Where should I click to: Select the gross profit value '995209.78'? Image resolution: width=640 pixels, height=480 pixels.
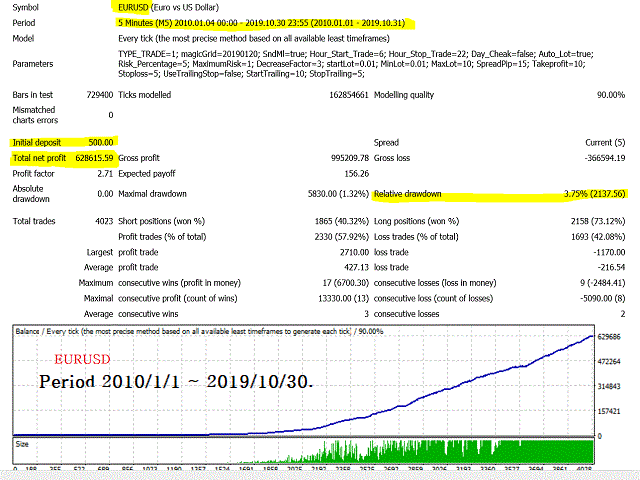pyautogui.click(x=350, y=158)
